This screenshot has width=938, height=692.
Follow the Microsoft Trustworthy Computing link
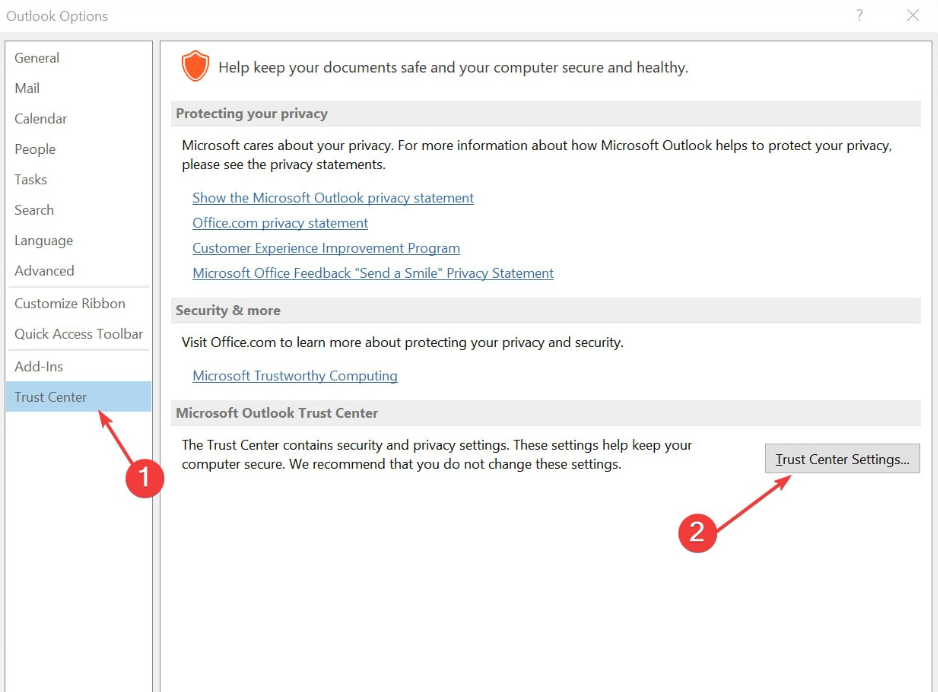click(x=295, y=376)
